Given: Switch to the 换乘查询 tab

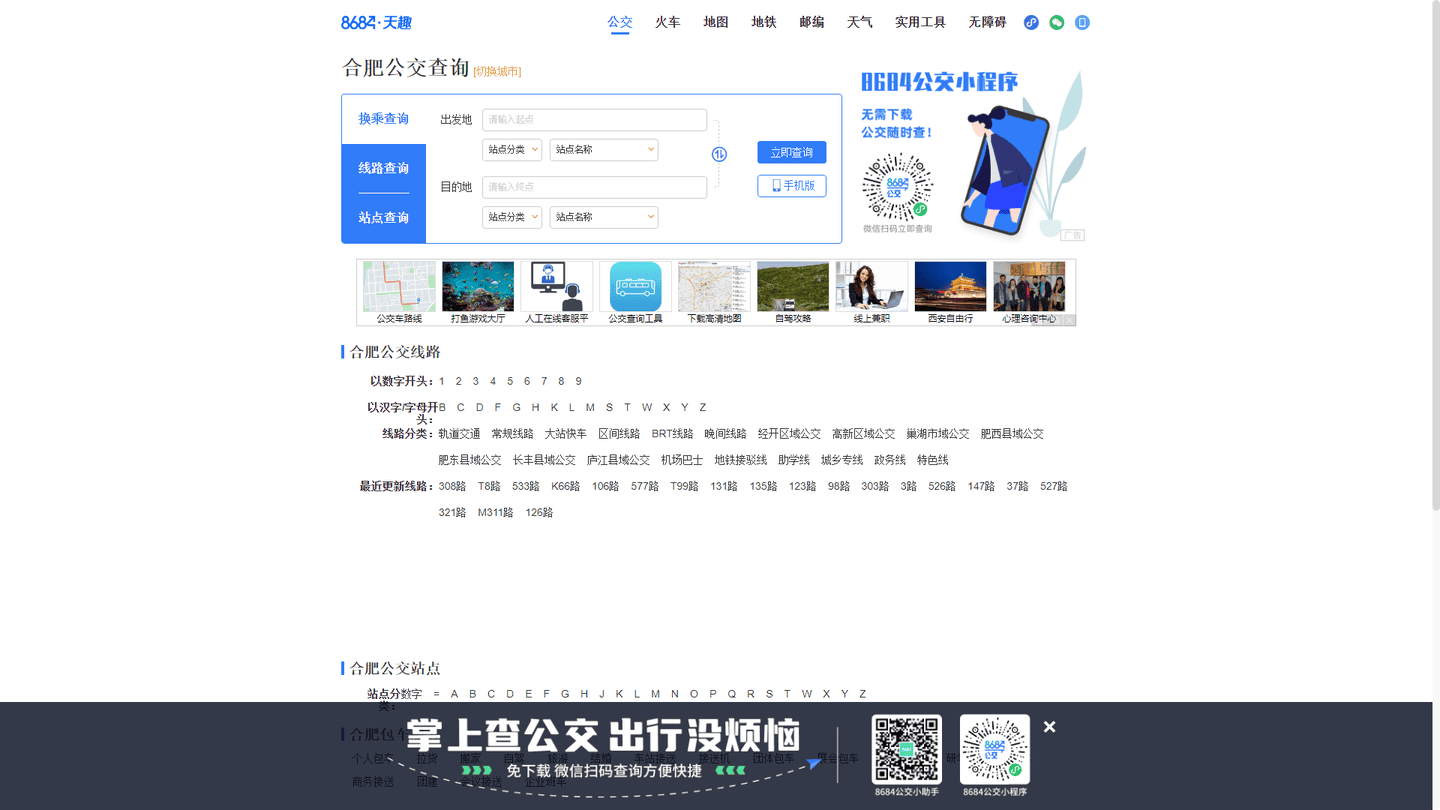Looking at the screenshot, I should pos(384,119).
